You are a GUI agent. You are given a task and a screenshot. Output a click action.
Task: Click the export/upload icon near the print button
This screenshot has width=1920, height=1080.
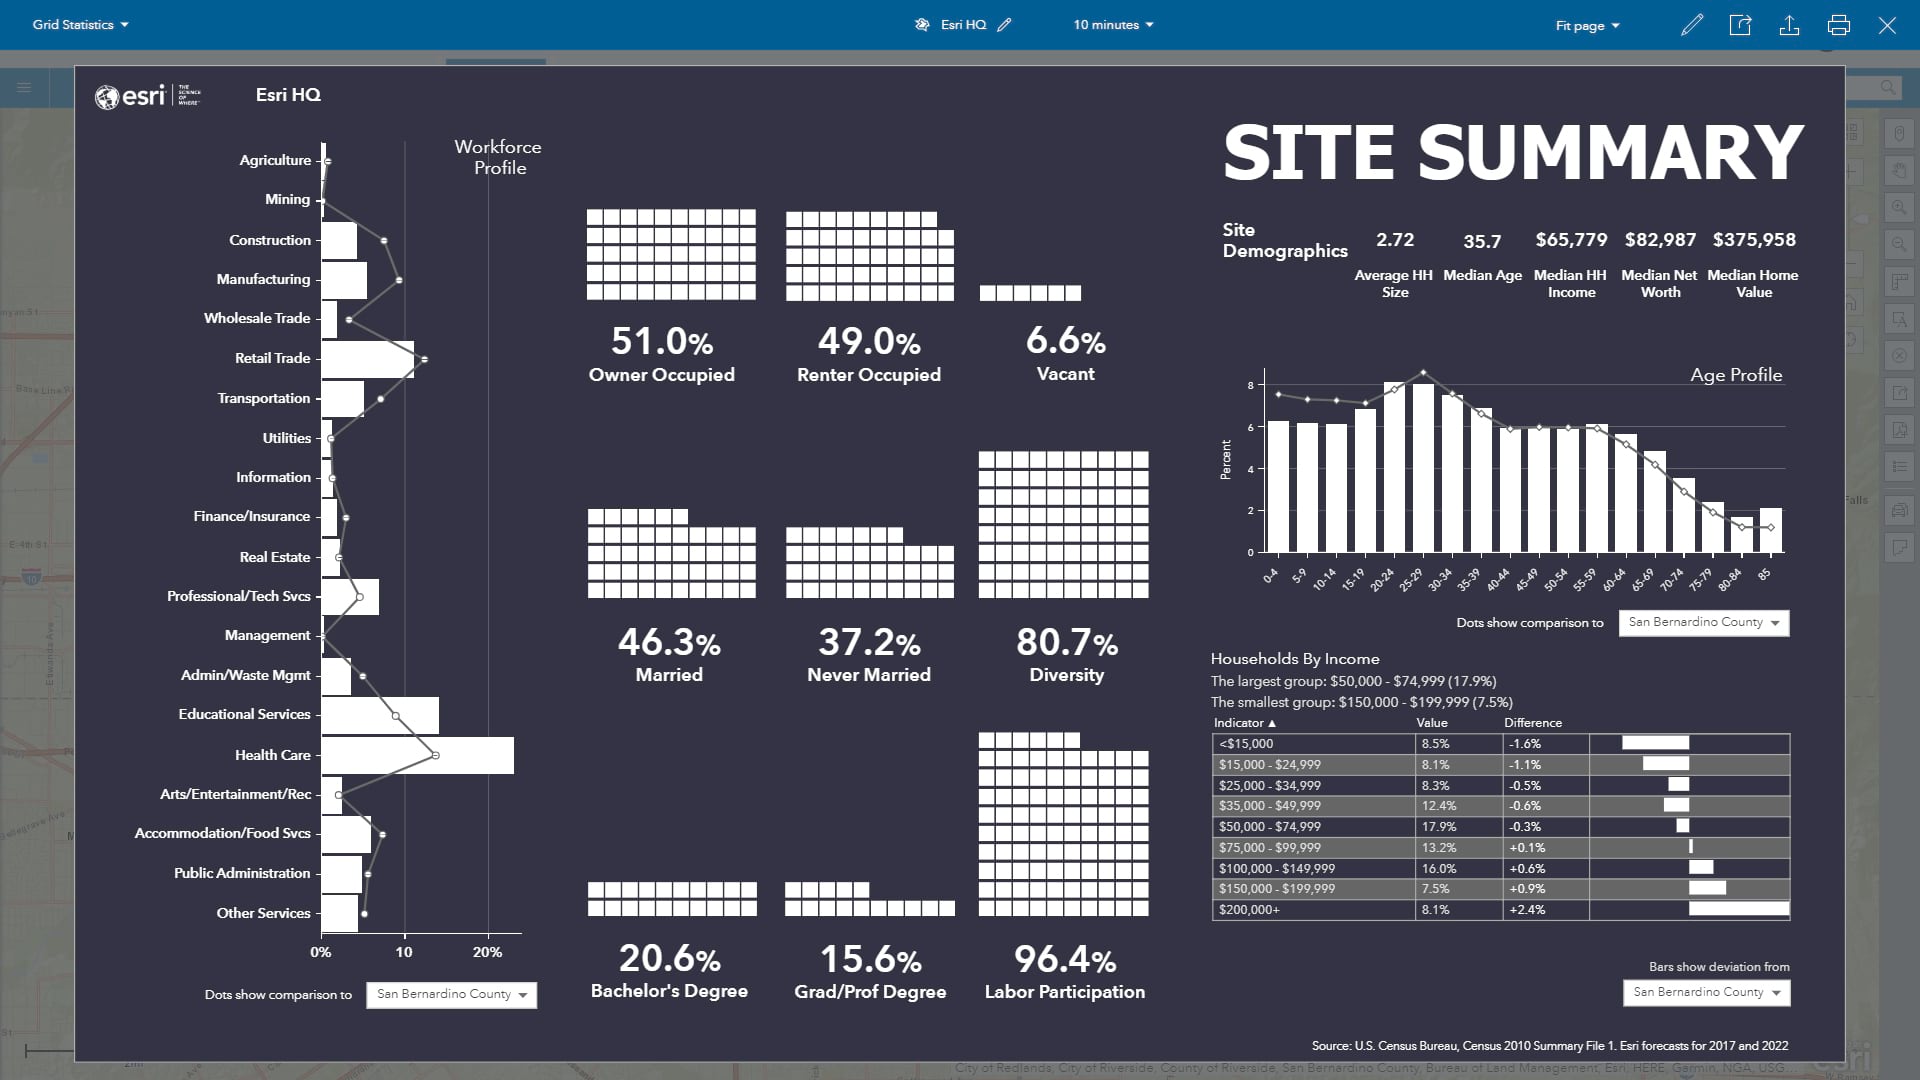[1790, 25]
